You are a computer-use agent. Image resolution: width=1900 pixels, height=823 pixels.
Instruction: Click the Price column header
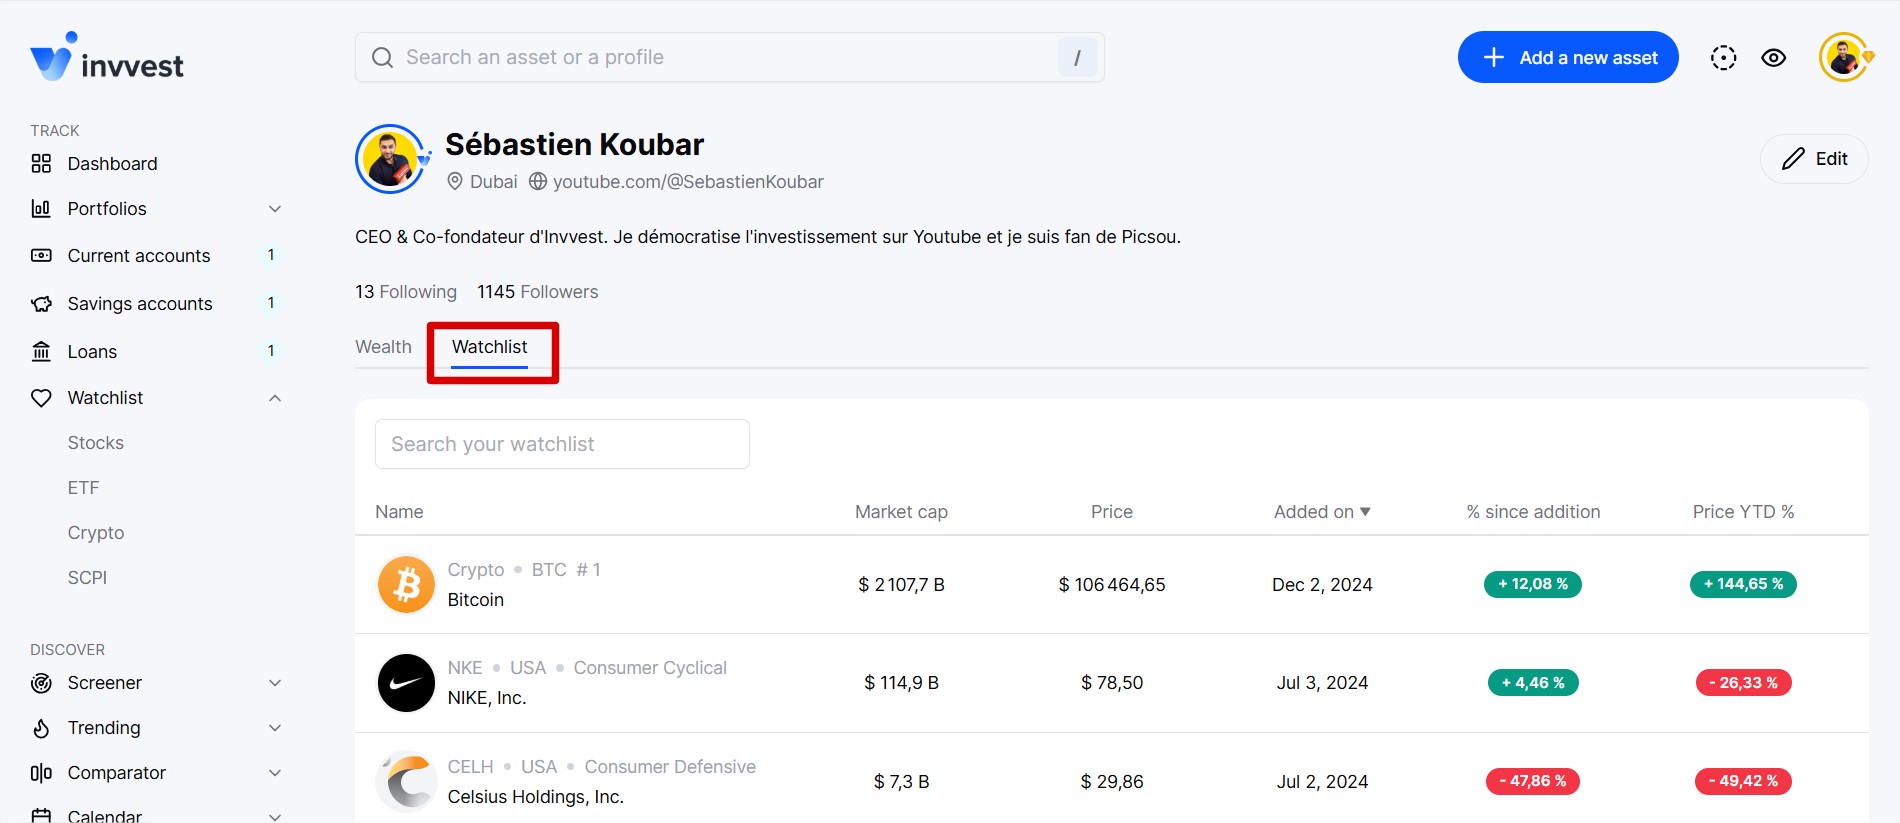pos(1112,512)
